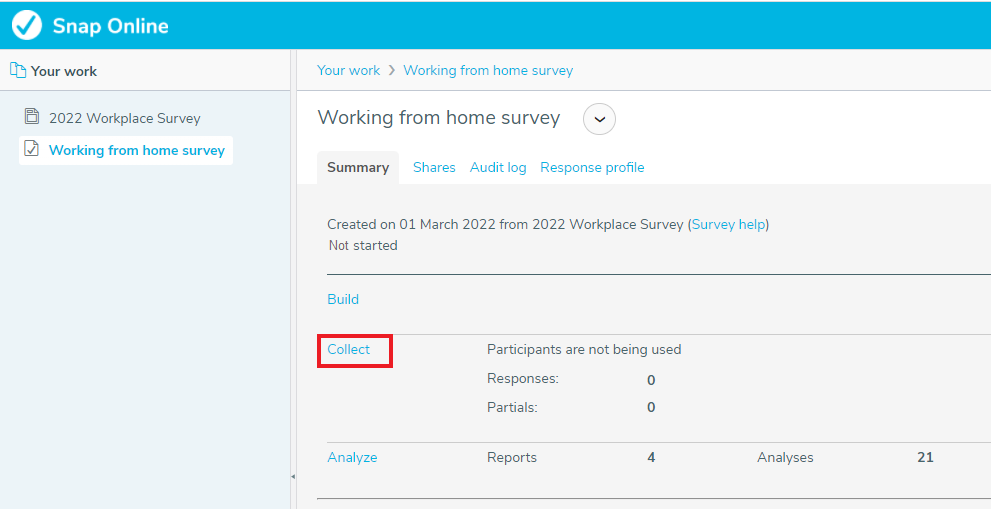Navigate to Your work in the breadcrumb
The height and width of the screenshot is (509, 991).
348,70
